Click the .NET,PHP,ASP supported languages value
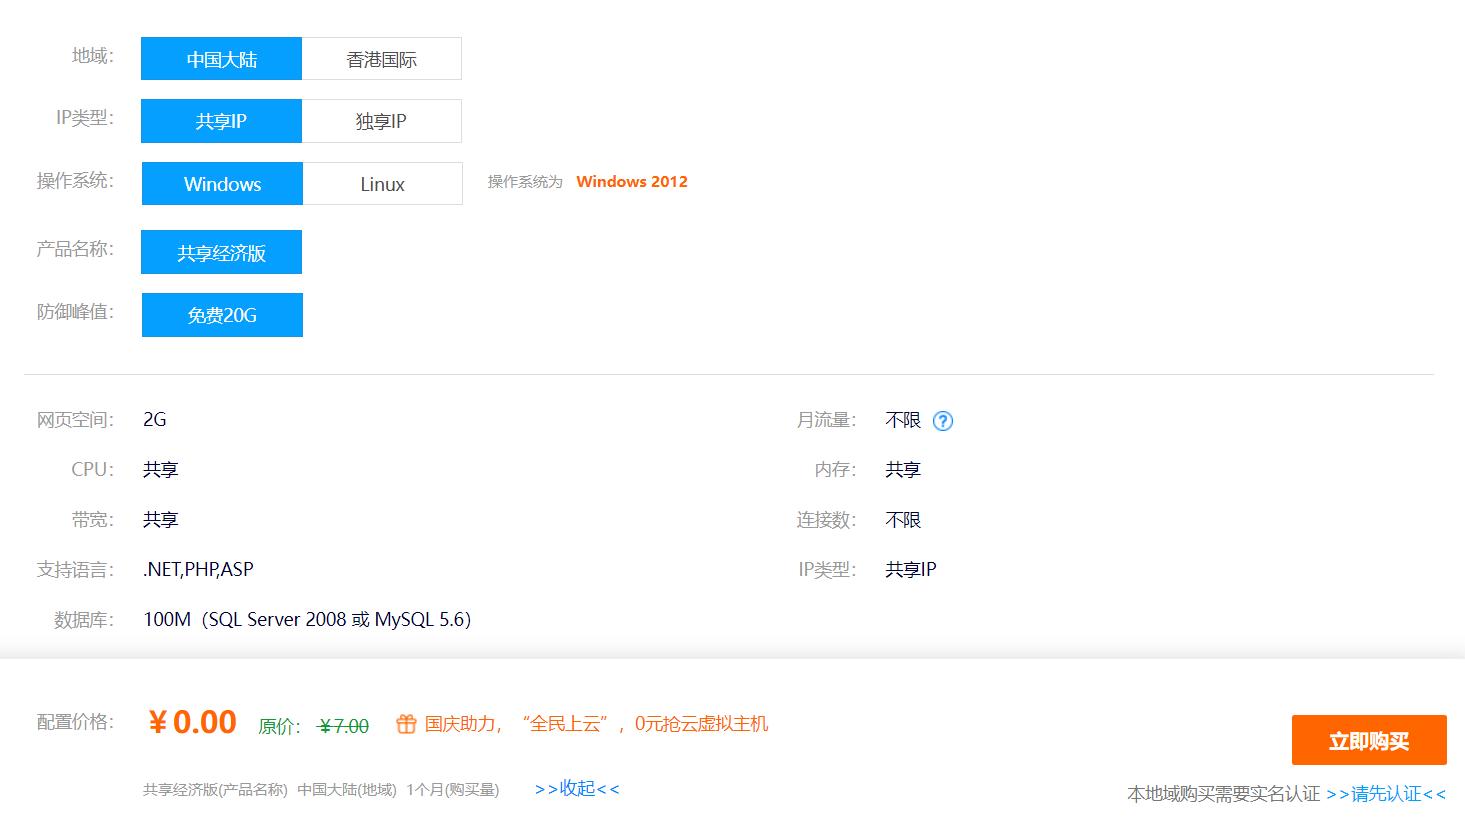This screenshot has height=824, width=1465. 198,570
